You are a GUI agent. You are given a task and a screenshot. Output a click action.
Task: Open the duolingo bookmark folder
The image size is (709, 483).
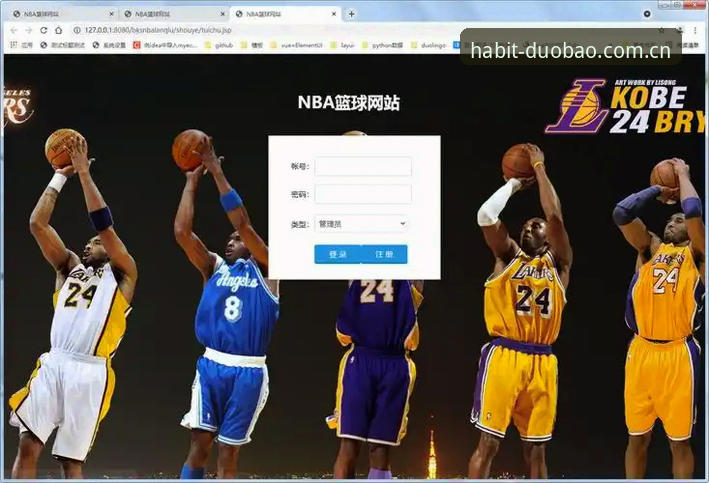429,45
